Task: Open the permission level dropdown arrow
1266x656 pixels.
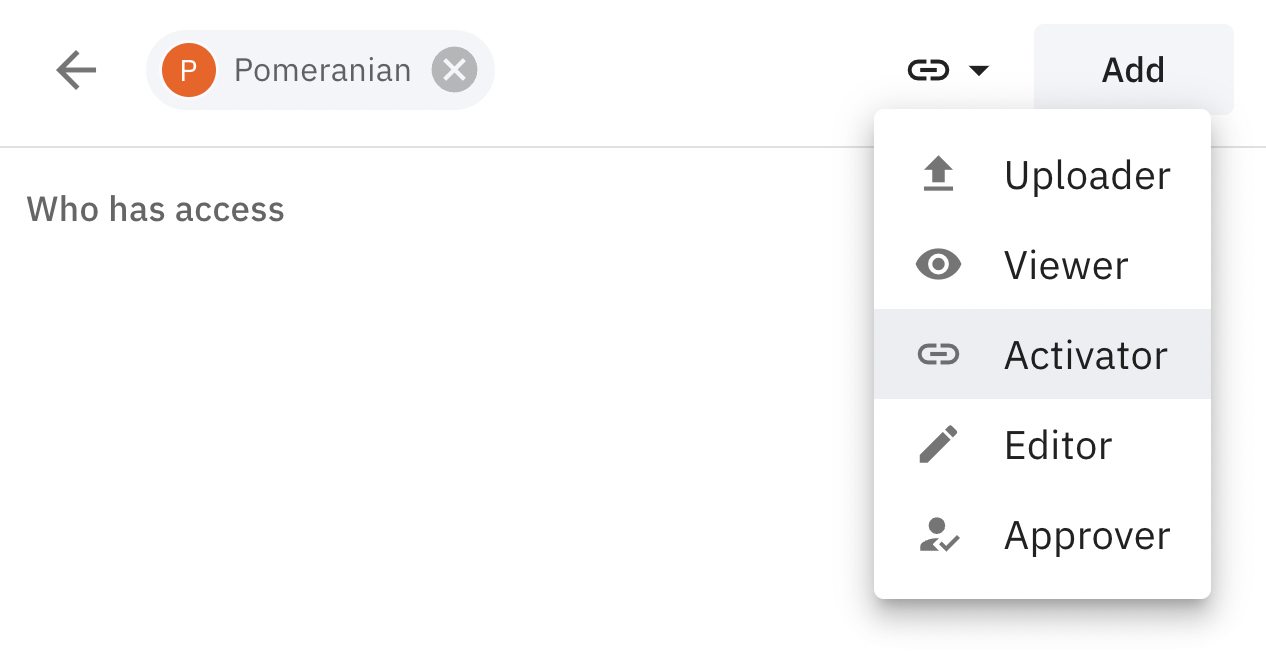Action: point(980,70)
